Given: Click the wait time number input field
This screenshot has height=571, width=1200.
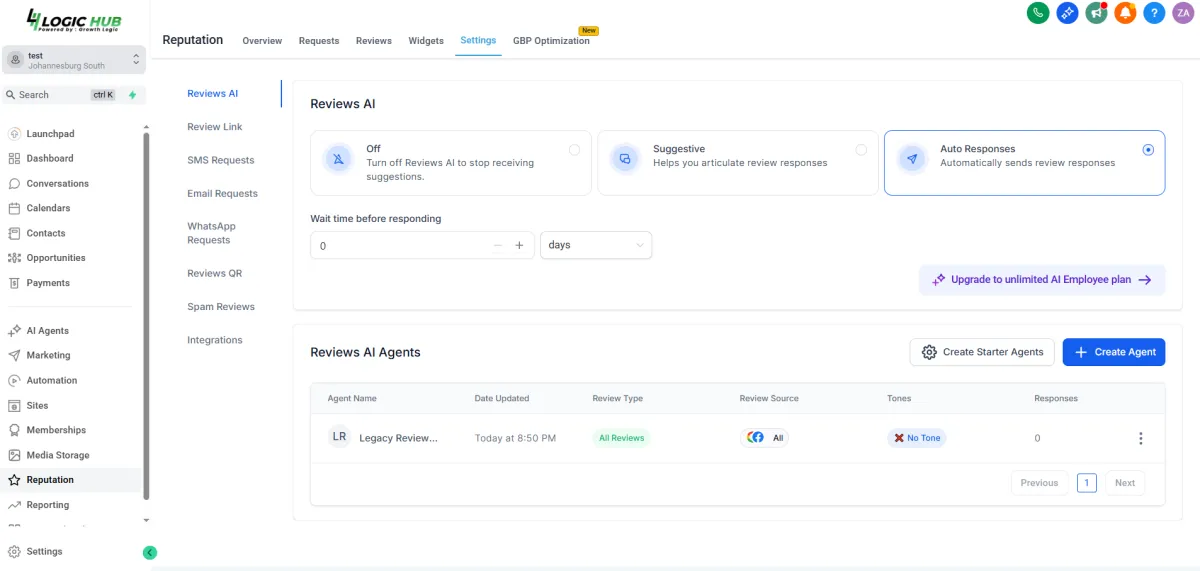Looking at the screenshot, I should tap(400, 245).
